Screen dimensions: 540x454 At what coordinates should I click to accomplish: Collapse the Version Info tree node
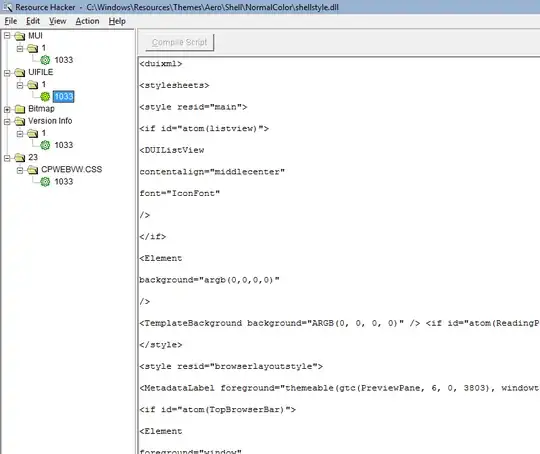pos(7,121)
